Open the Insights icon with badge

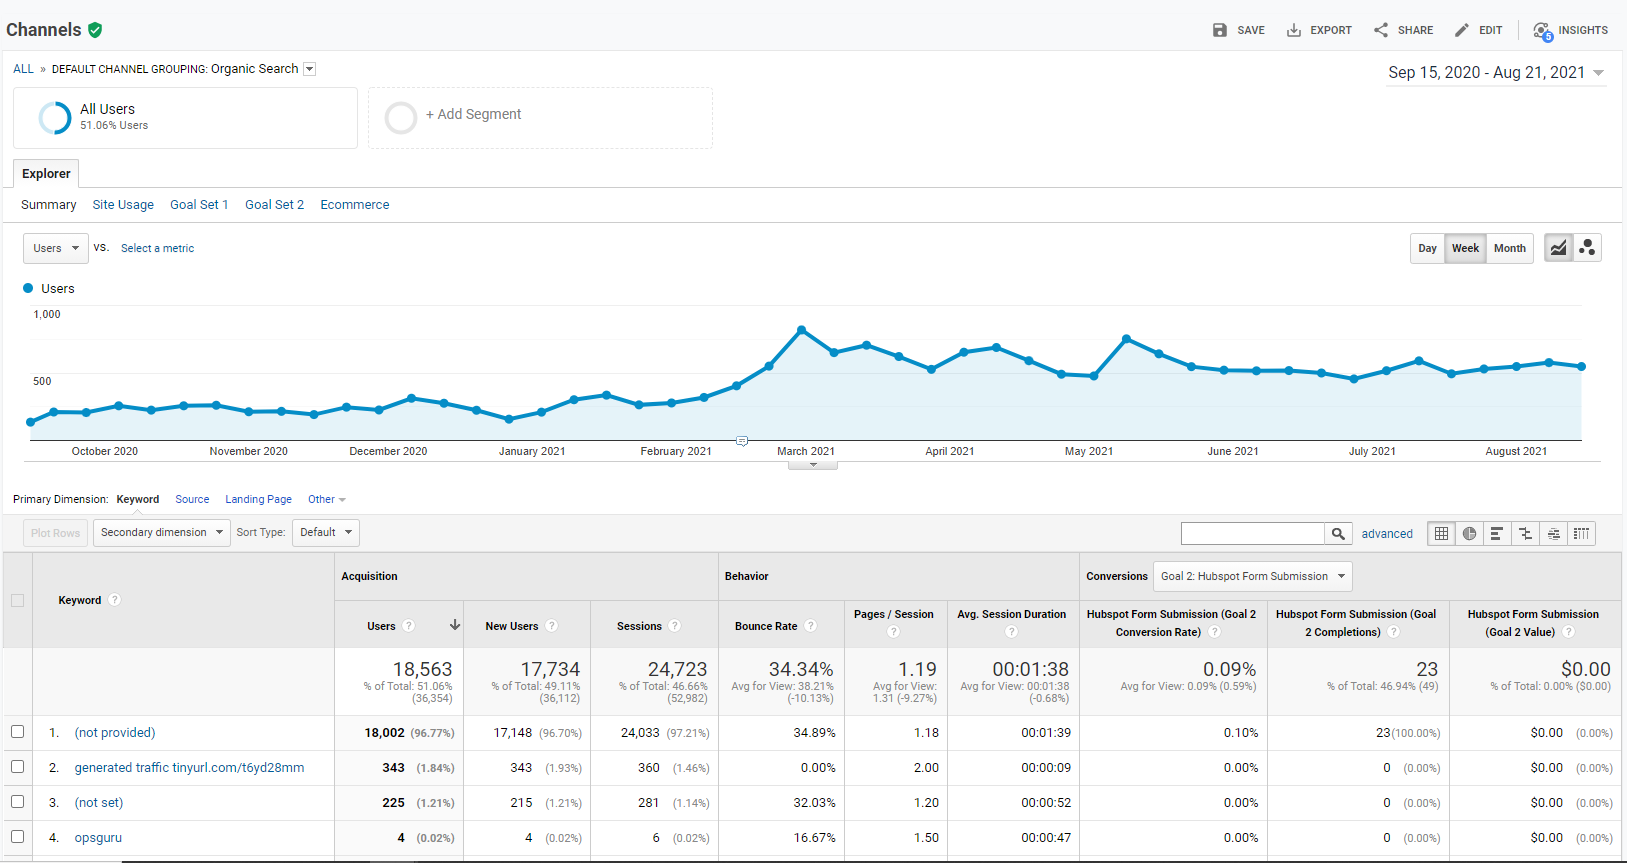click(1543, 31)
